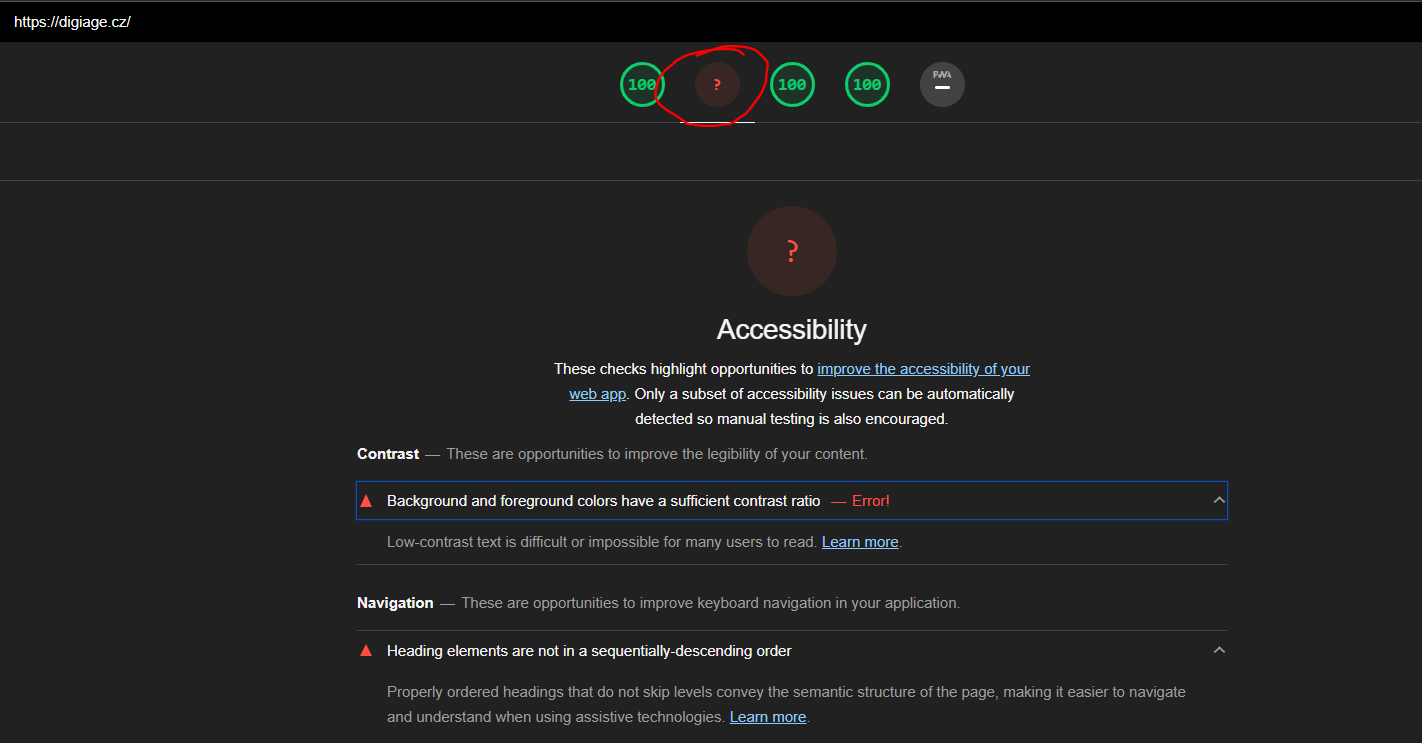Collapse the heading order audit with its chevron

pos(1219,650)
